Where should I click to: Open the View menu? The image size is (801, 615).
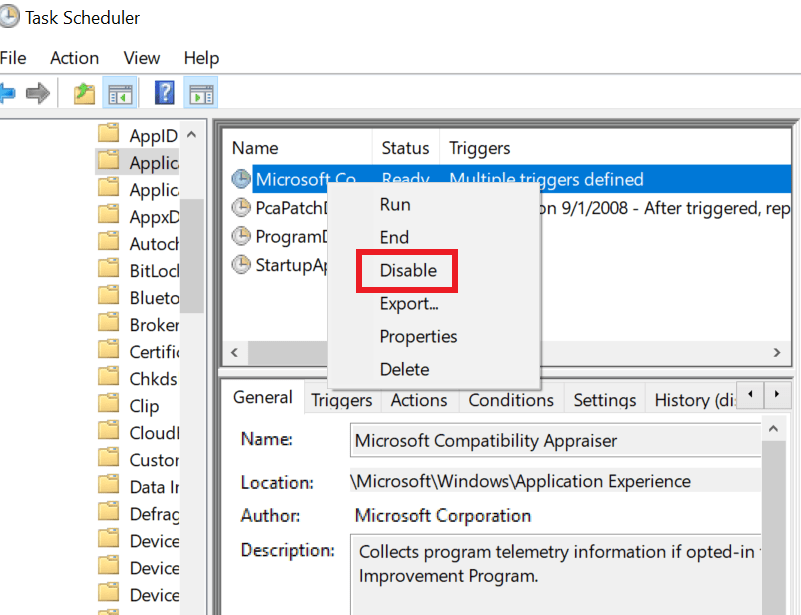141,58
